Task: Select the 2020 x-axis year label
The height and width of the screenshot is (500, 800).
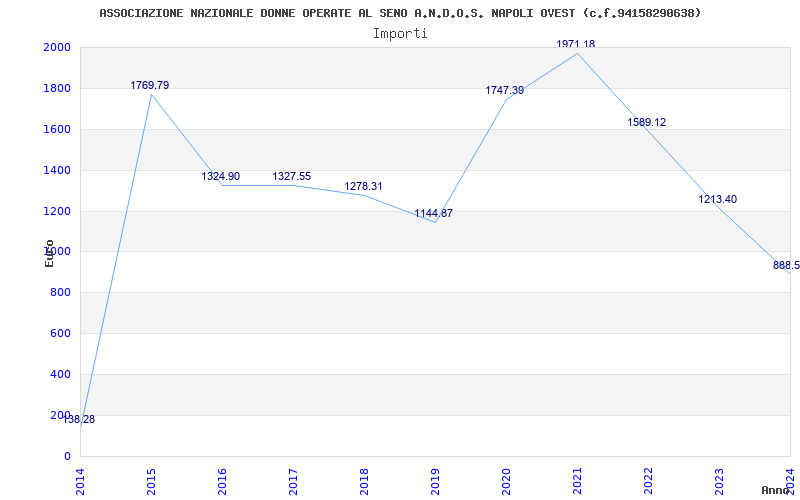Action: 506,482
